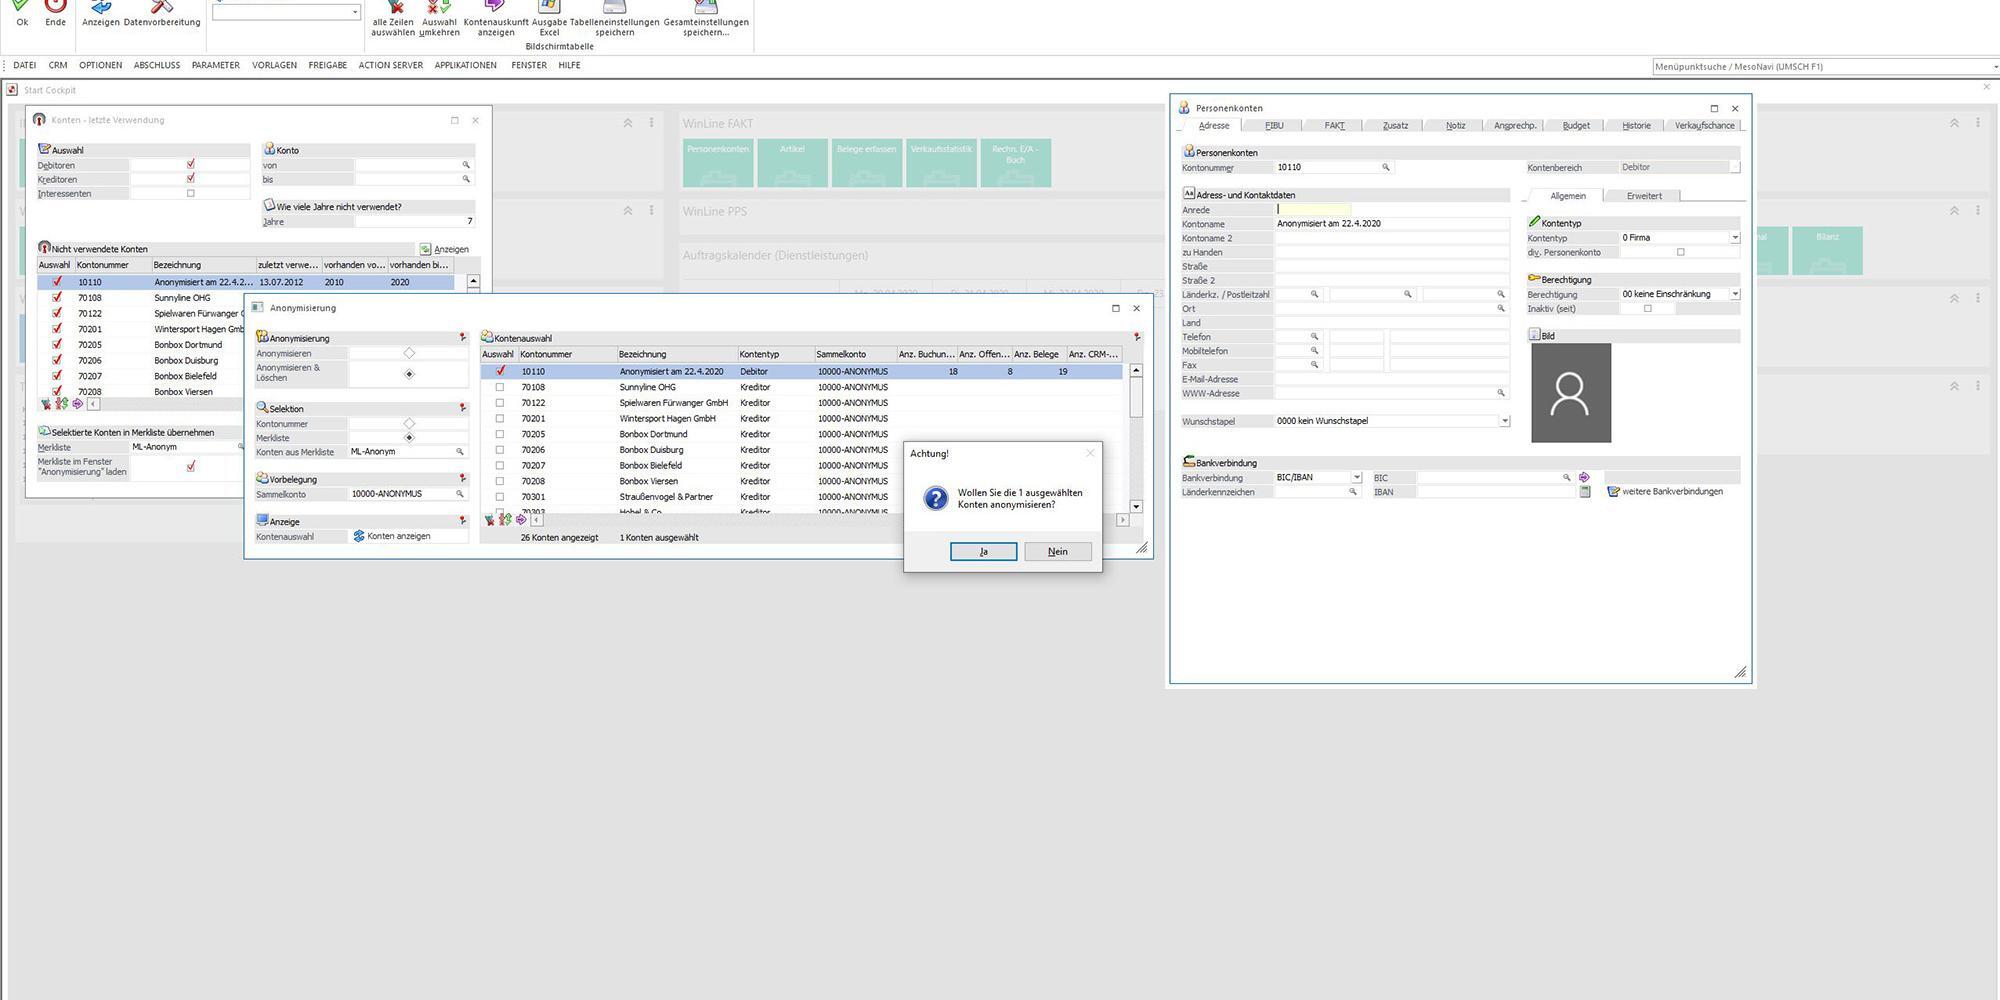This screenshot has height=1000, width=2000.
Task: Uncheck account 10110 in Kontenauswahl
Action: click(500, 371)
